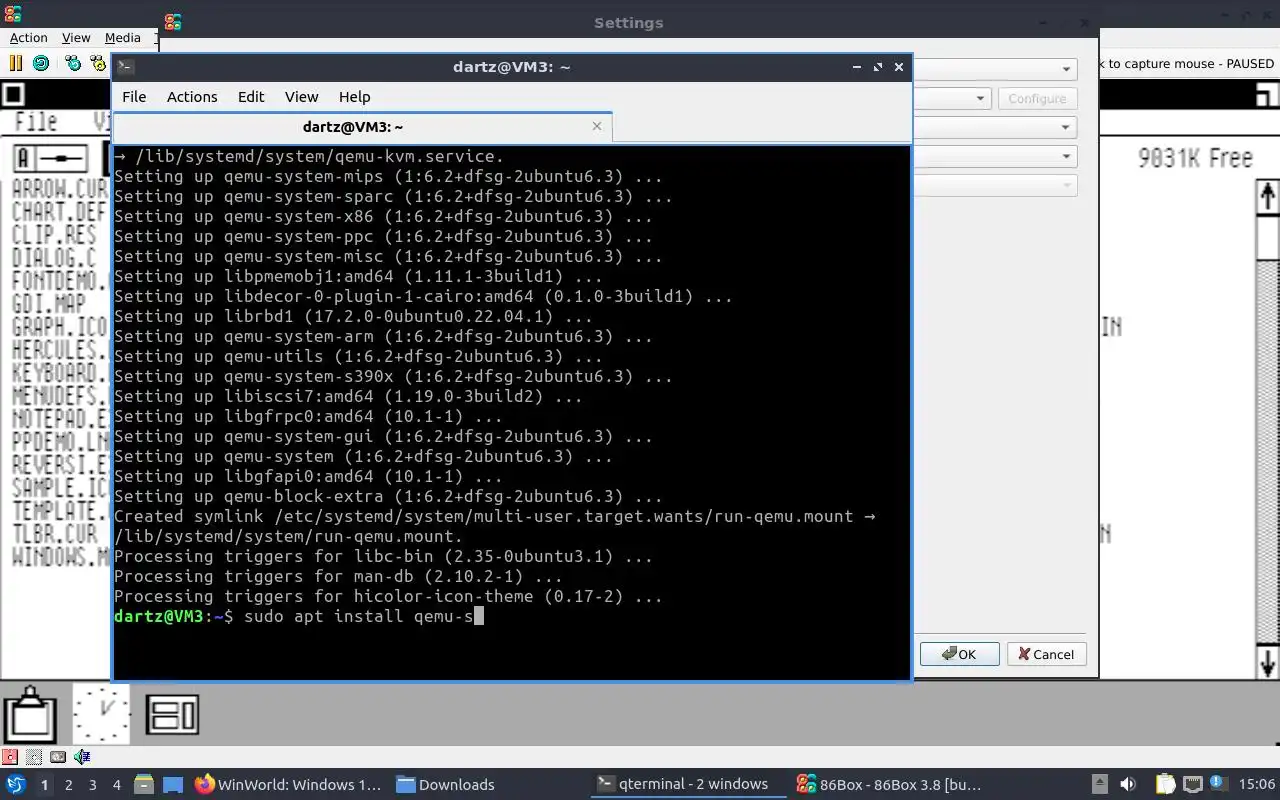Open the Help menu in qterminal
Viewport: 1280px width, 800px height.
click(x=354, y=97)
